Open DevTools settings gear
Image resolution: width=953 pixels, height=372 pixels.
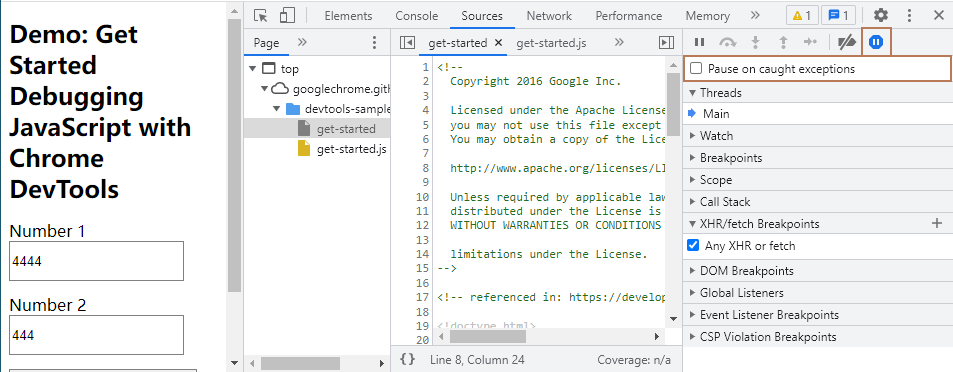pos(881,16)
